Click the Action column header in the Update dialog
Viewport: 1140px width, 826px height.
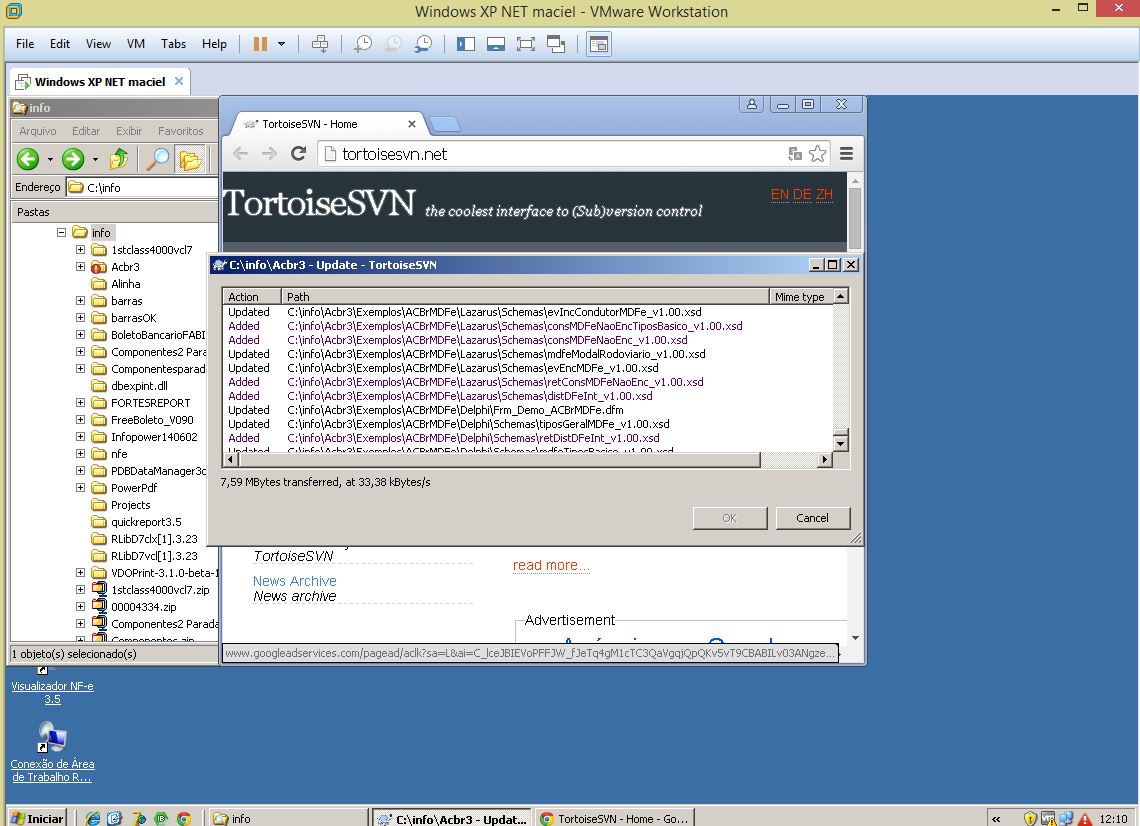tap(252, 297)
